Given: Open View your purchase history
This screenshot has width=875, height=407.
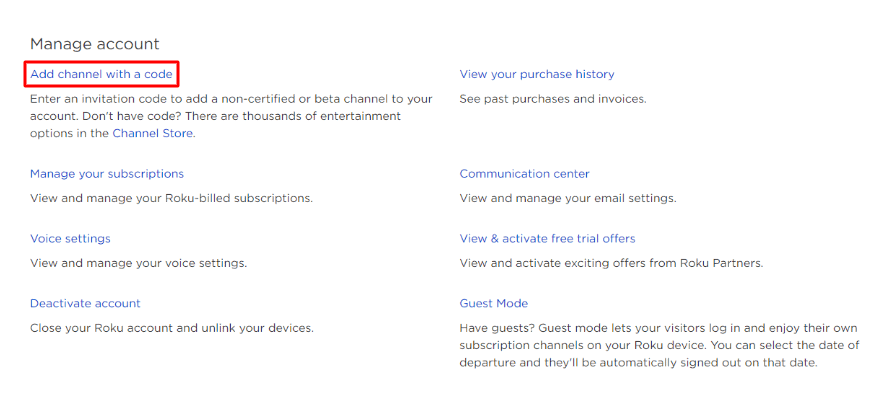Looking at the screenshot, I should click(536, 74).
